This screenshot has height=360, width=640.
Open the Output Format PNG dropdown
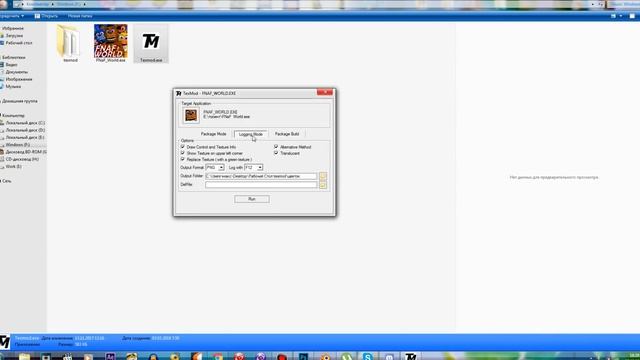(x=215, y=167)
